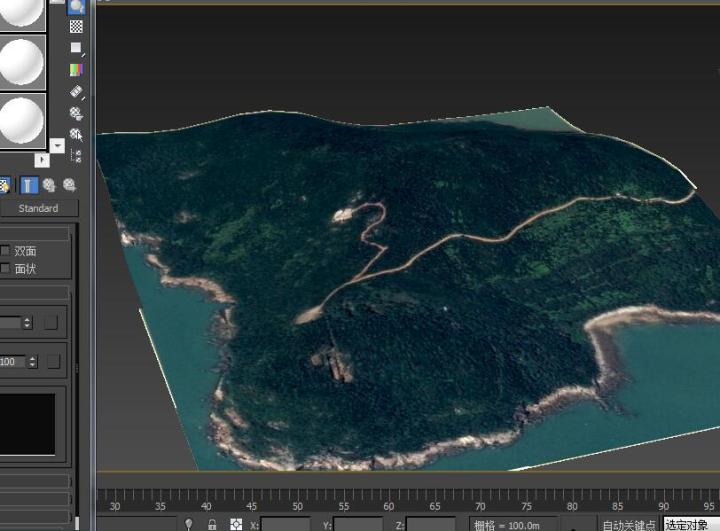This screenshot has width=720, height=531.
Task: Click the sample UV tiling square icon
Action: tap(76, 48)
